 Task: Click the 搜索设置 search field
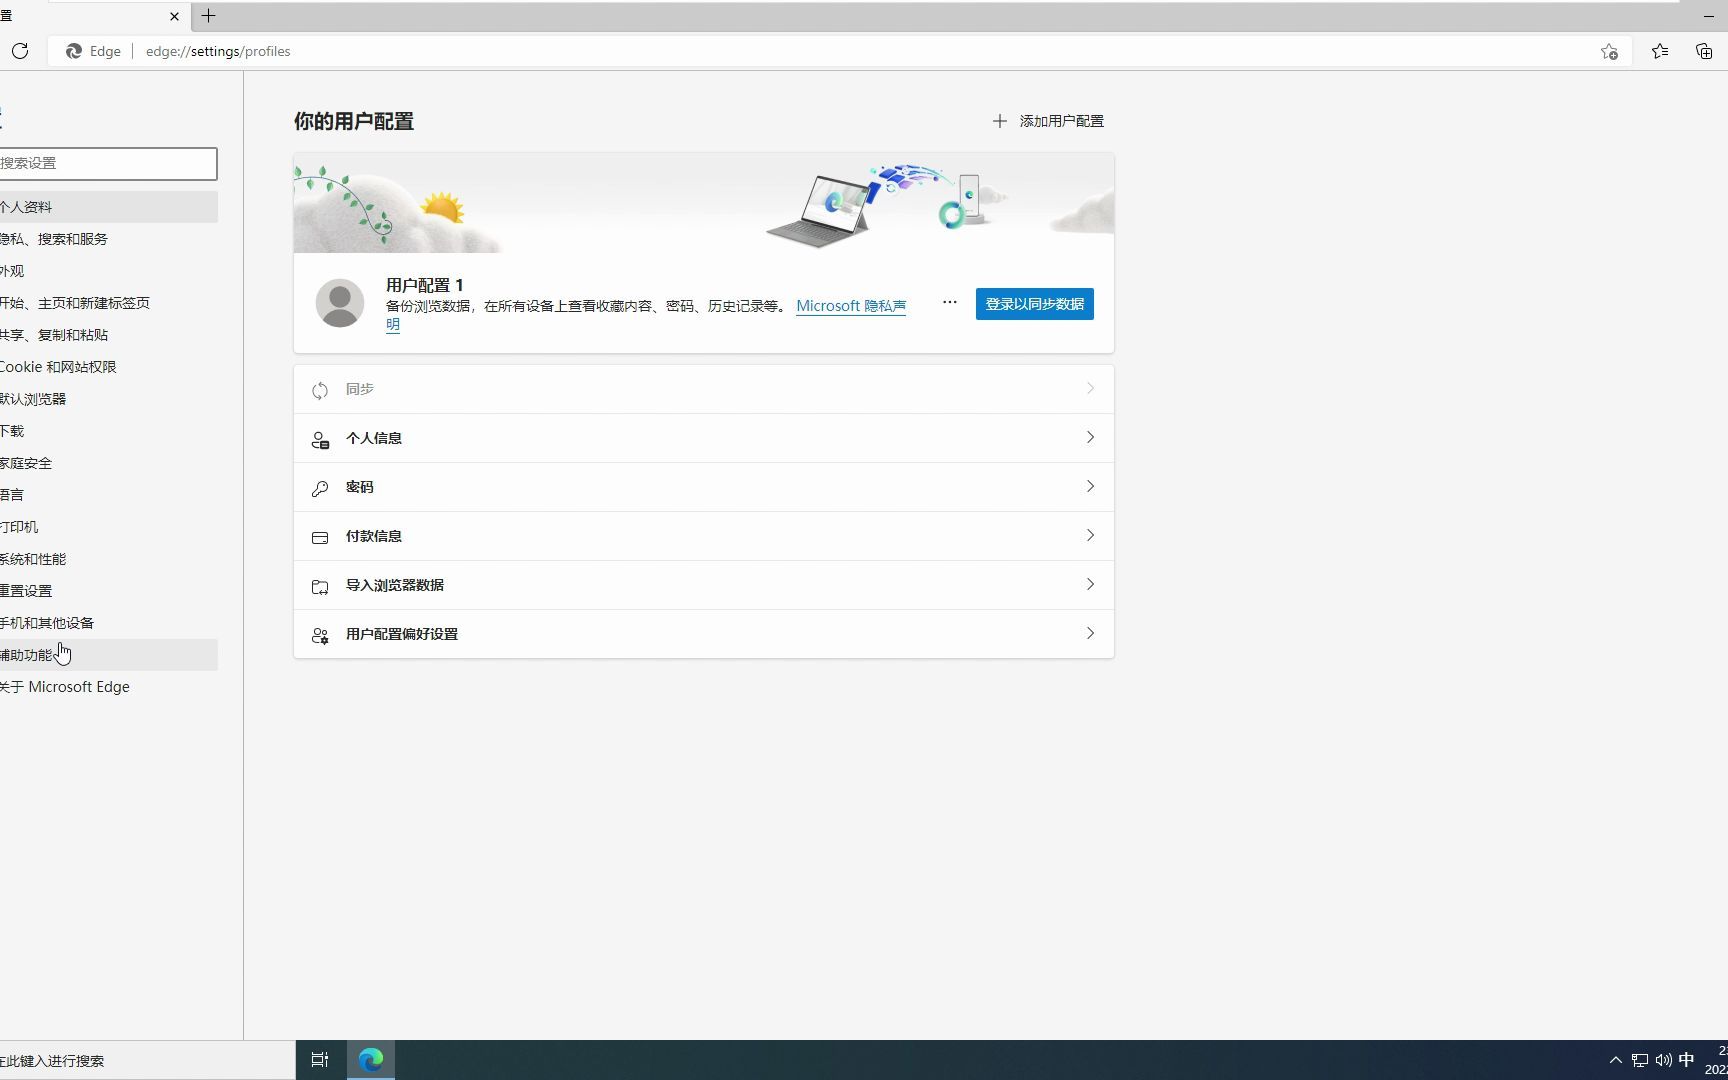(108, 163)
